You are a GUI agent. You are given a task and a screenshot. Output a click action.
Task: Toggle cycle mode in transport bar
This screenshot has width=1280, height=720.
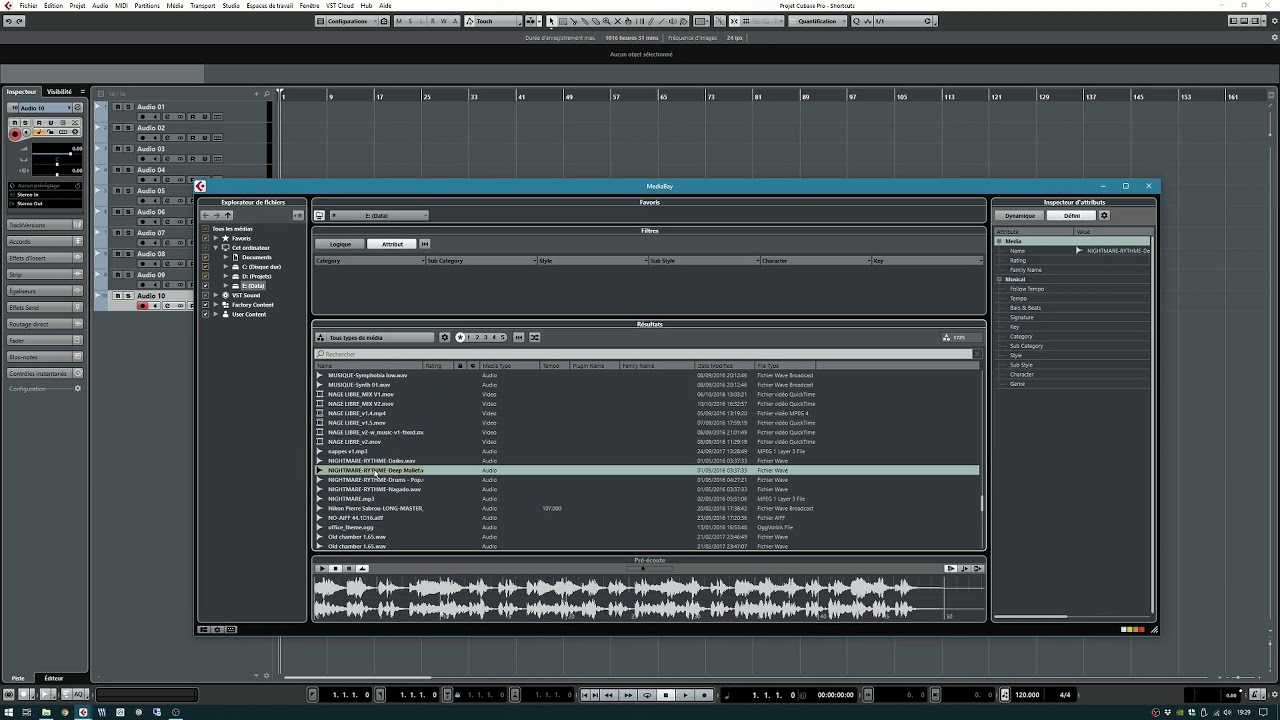pyautogui.click(x=647, y=695)
